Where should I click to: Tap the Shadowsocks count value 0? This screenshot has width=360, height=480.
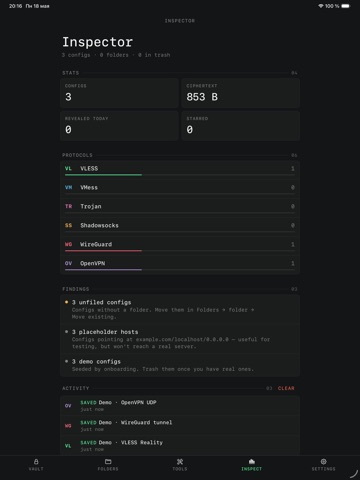point(293,226)
